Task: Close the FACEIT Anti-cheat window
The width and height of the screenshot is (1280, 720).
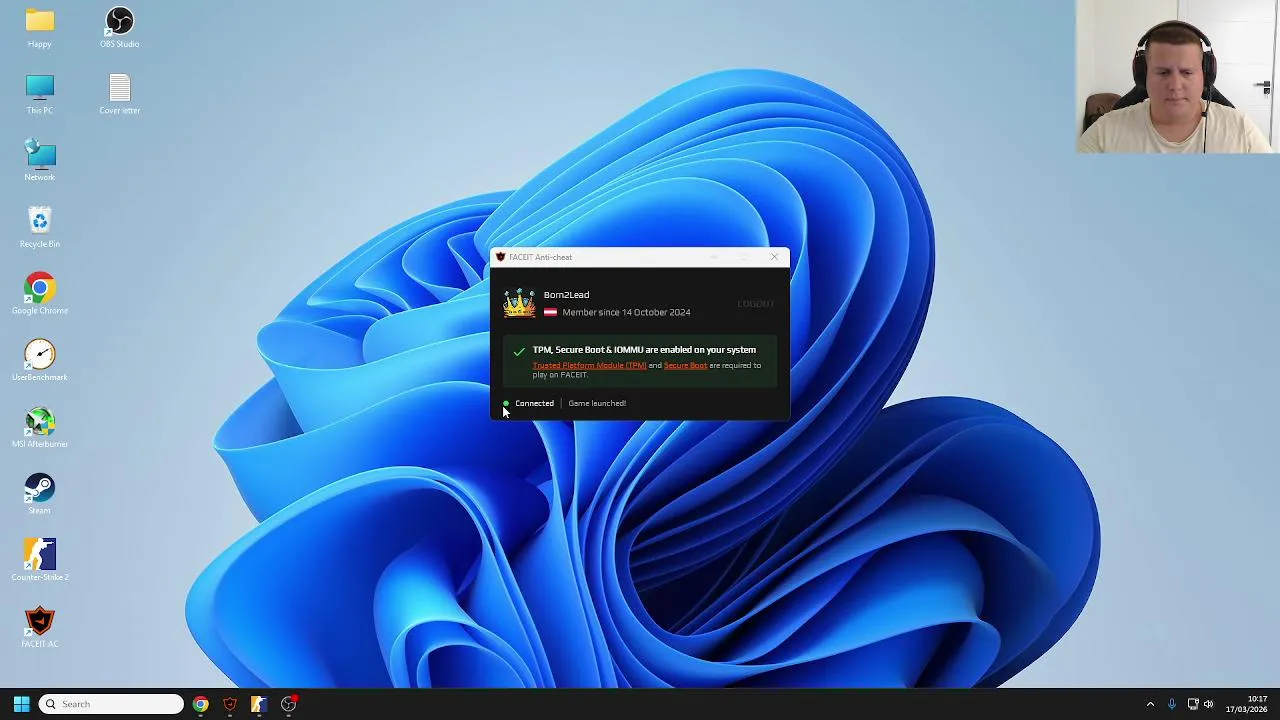Action: (774, 257)
